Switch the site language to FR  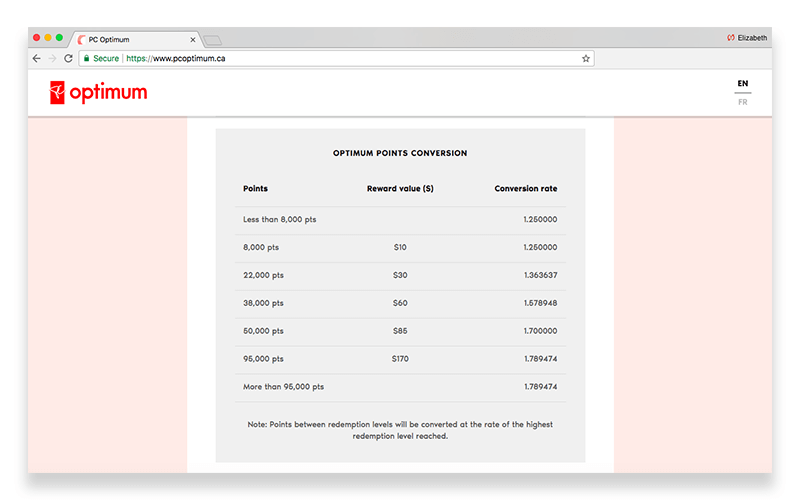(x=742, y=102)
